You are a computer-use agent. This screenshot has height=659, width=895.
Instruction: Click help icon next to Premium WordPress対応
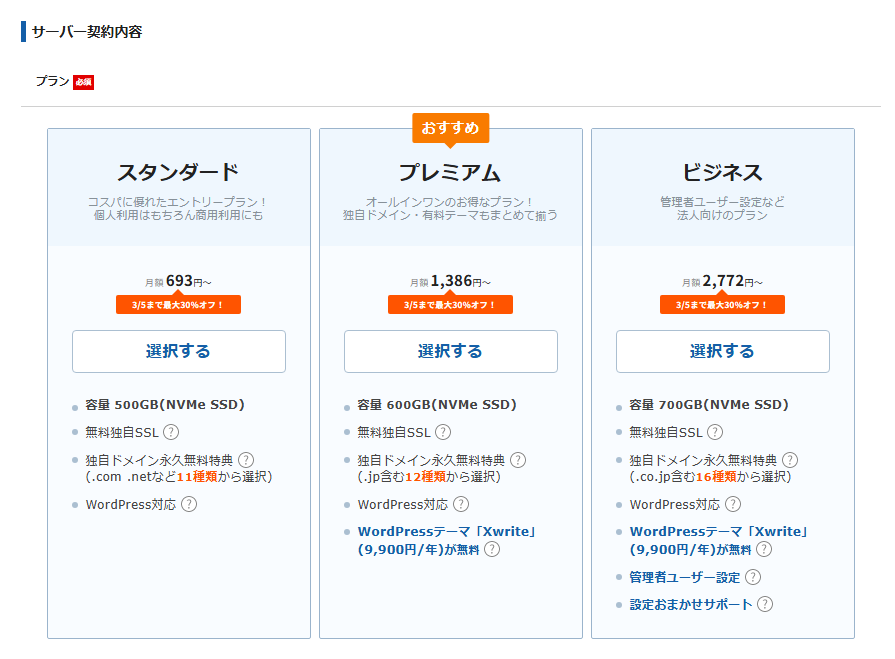click(x=461, y=505)
